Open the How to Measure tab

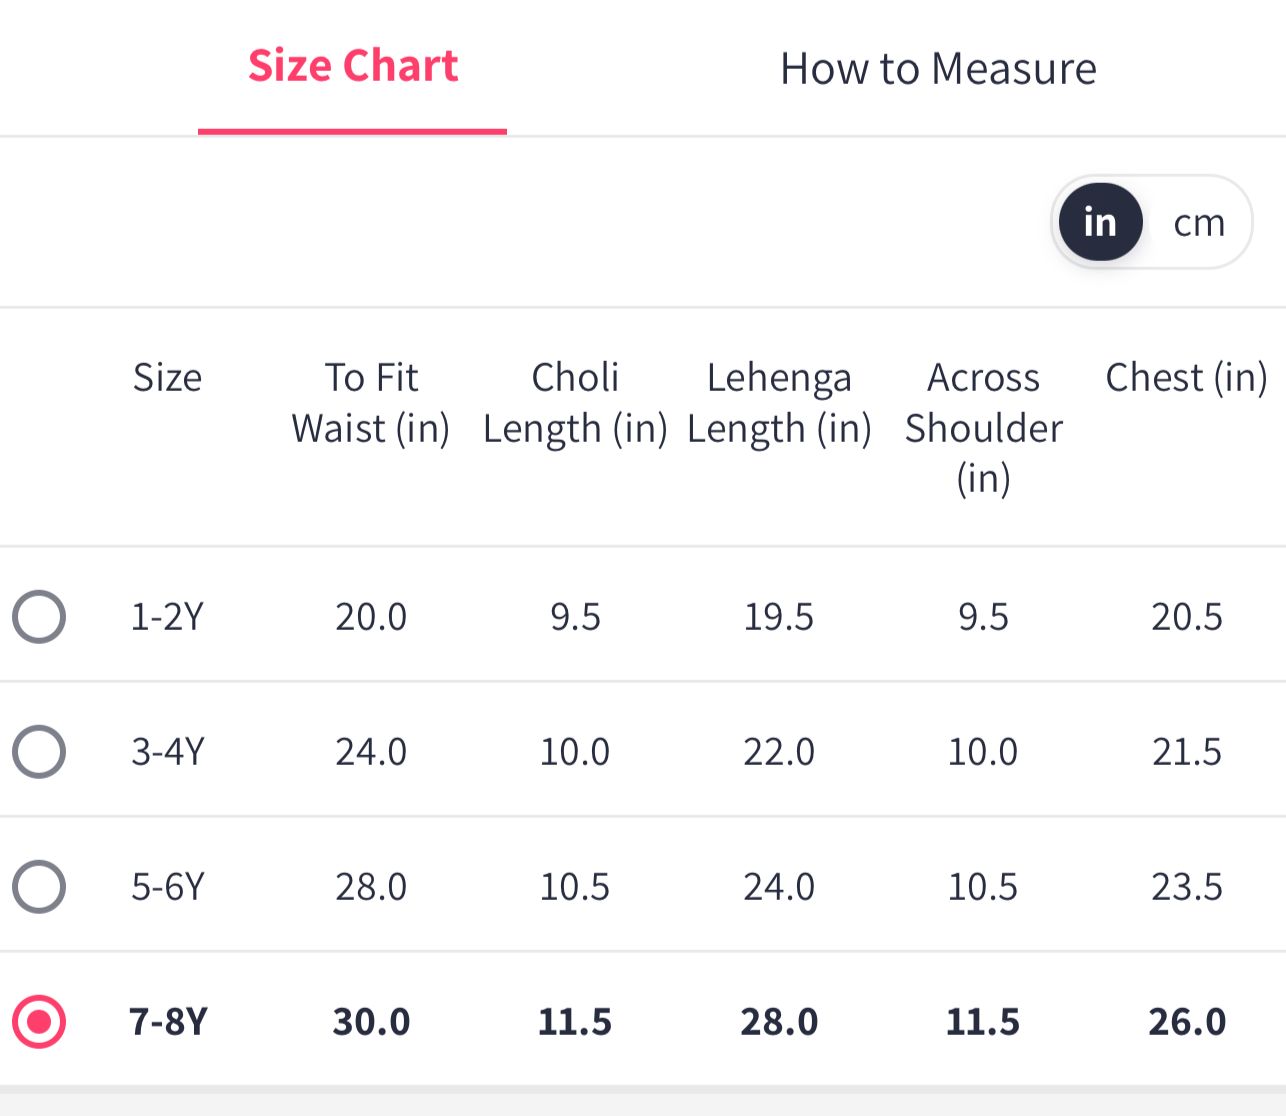pyautogui.click(x=938, y=69)
